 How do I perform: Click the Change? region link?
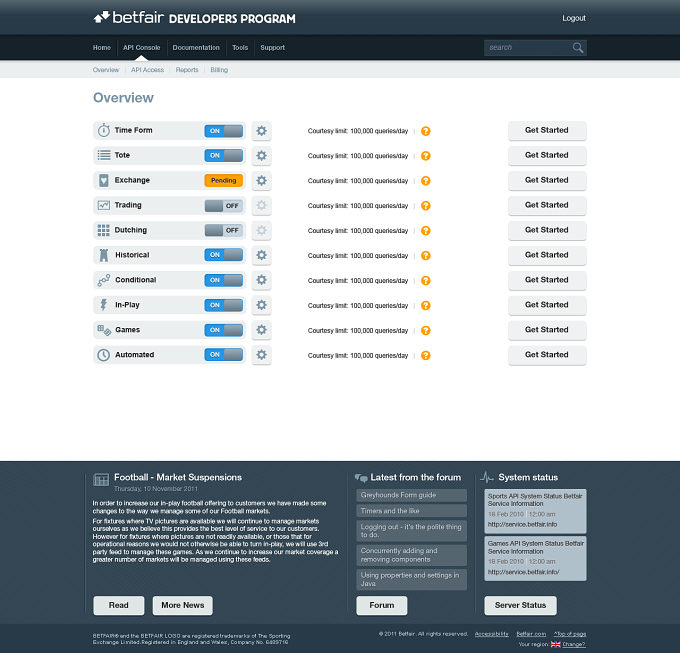574,644
